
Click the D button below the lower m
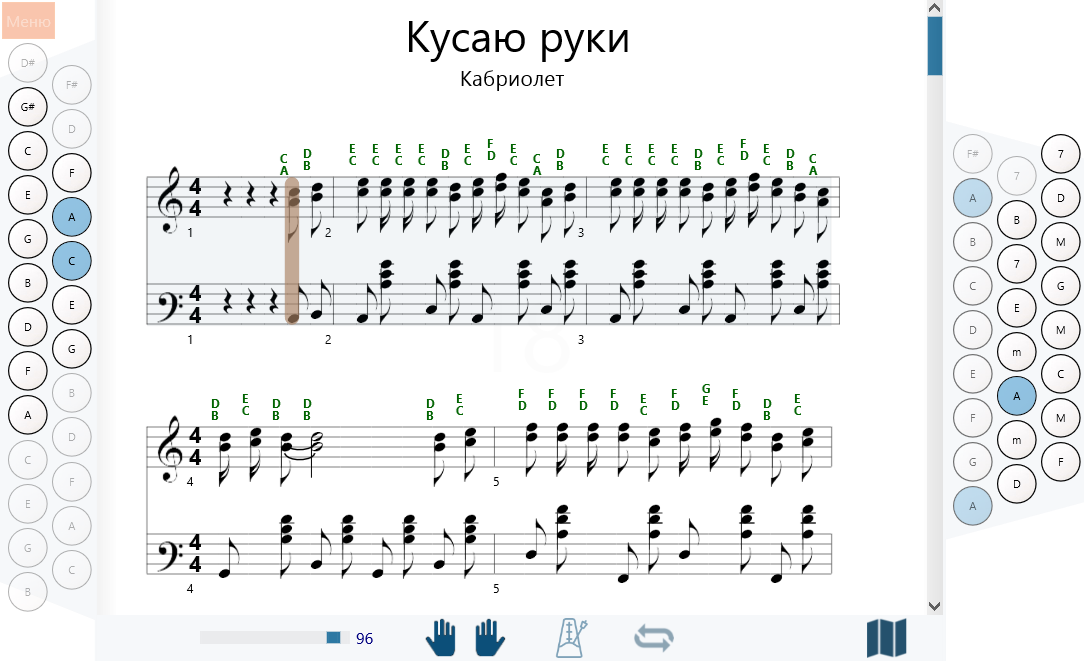(x=1016, y=484)
